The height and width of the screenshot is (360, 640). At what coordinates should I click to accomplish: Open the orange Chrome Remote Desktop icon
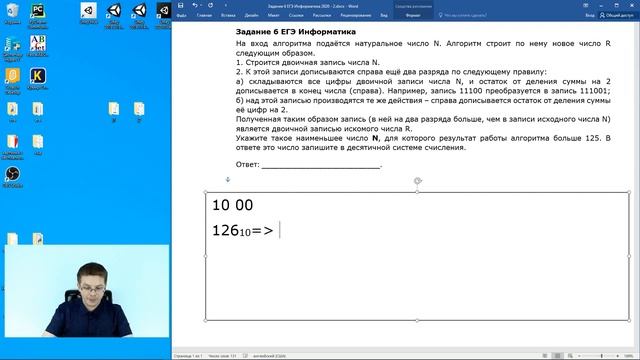point(13,81)
